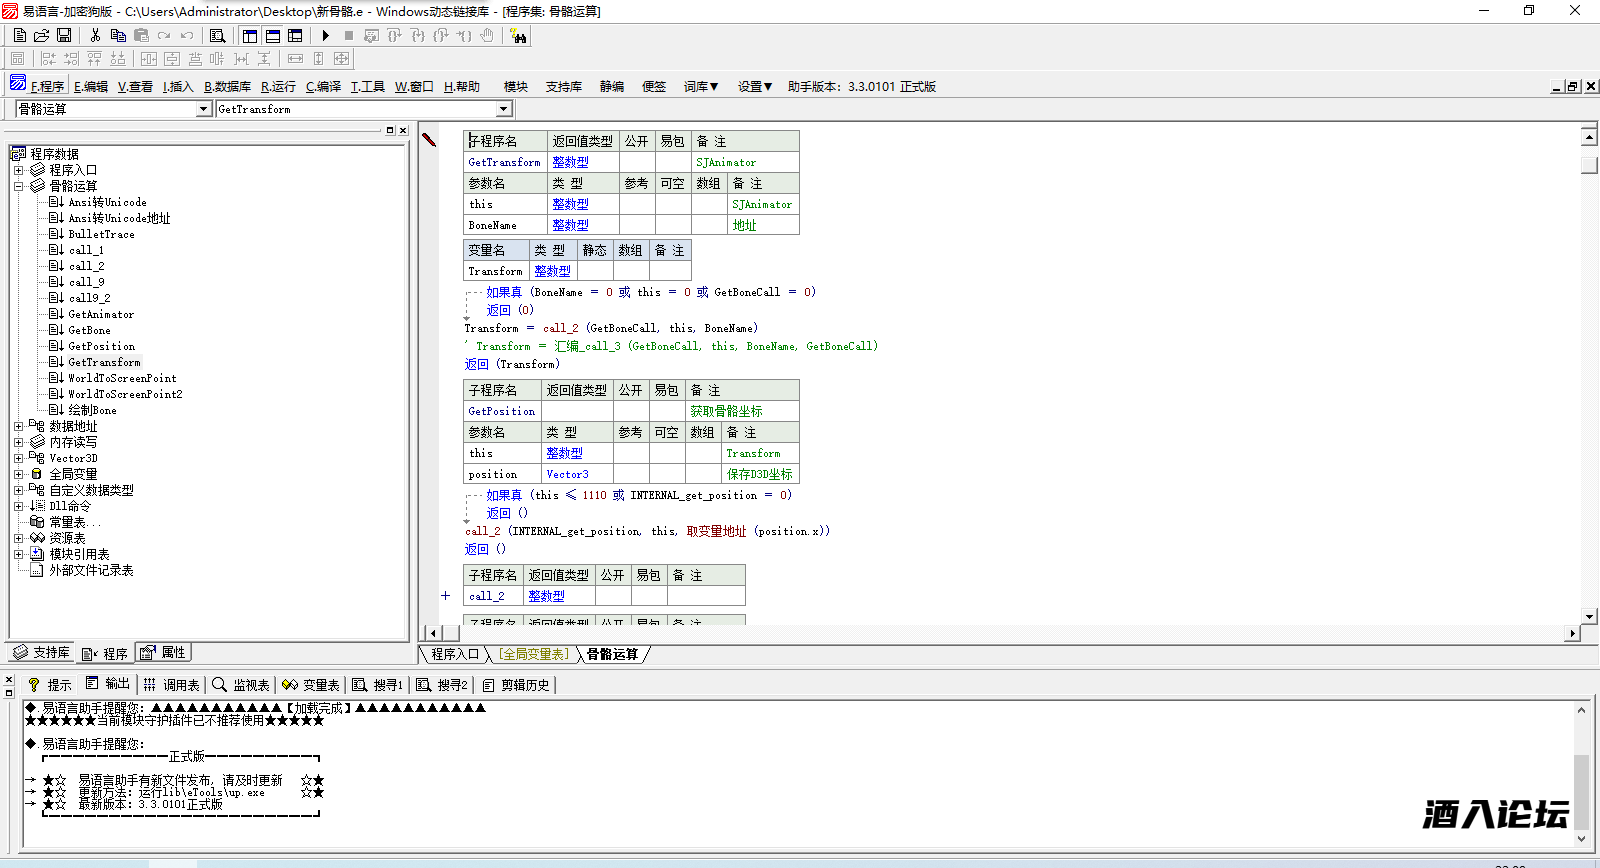Select 外部文件记录表 tree item
This screenshot has width=1600, height=868.
[x=91, y=570]
